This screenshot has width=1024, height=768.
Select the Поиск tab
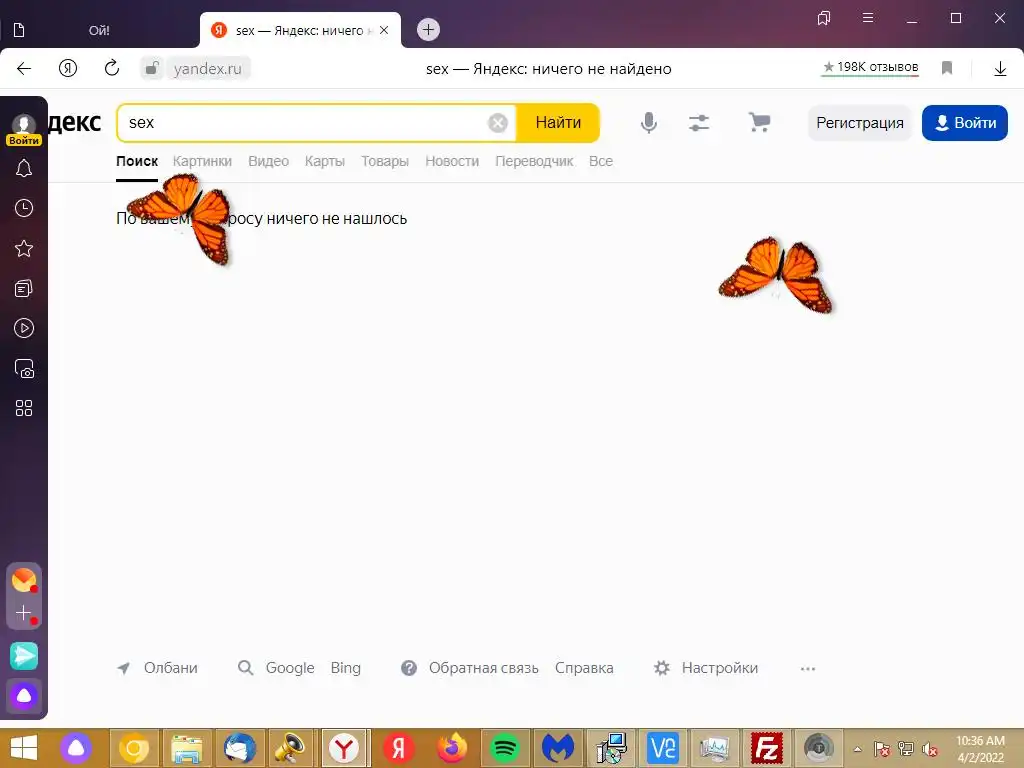pyautogui.click(x=137, y=161)
